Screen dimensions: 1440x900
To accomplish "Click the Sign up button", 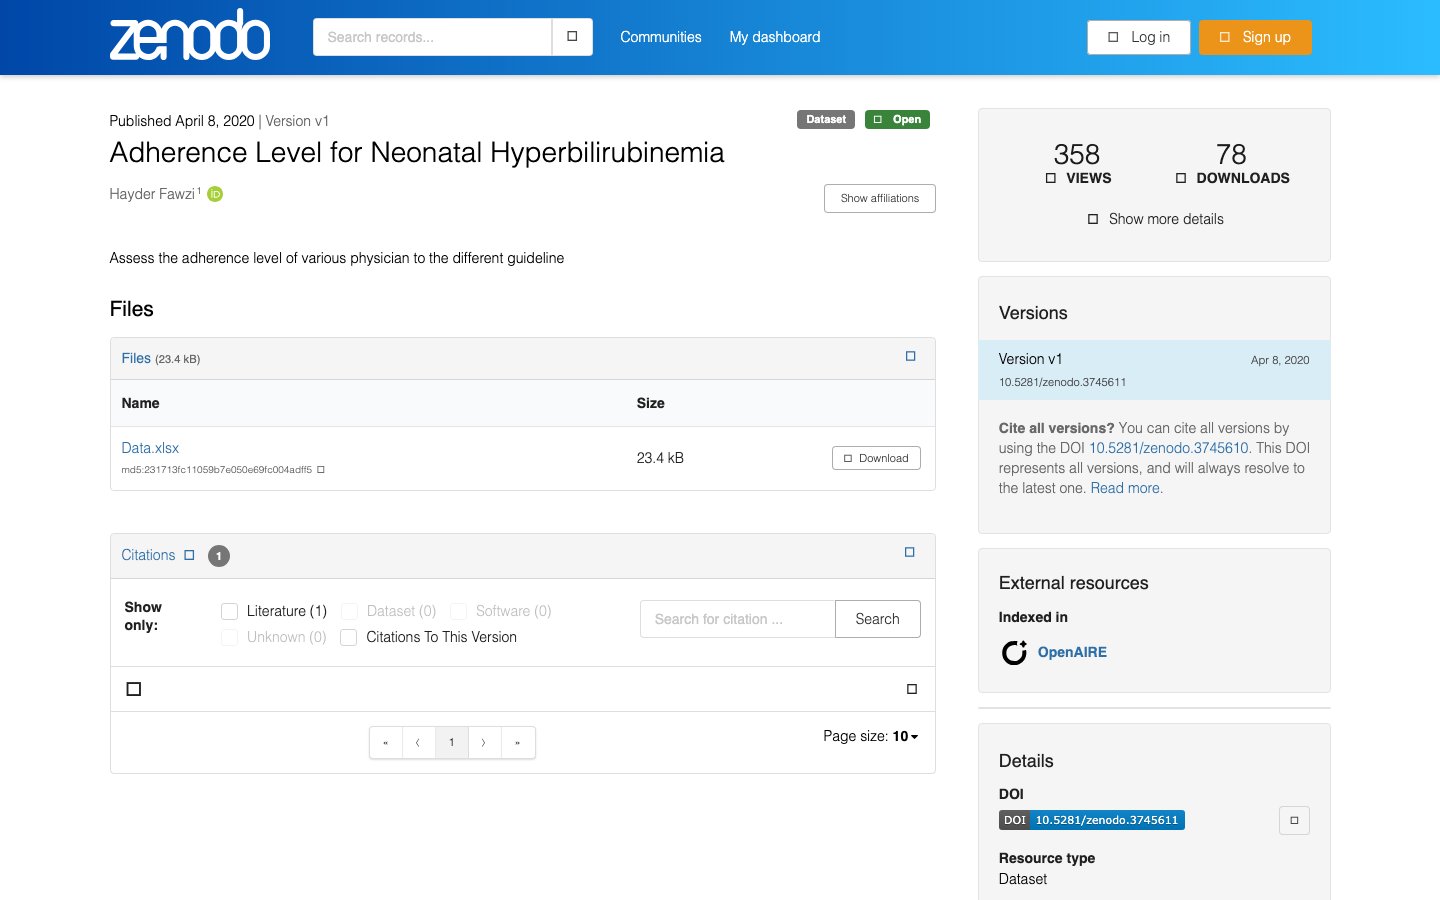I will tap(1255, 37).
